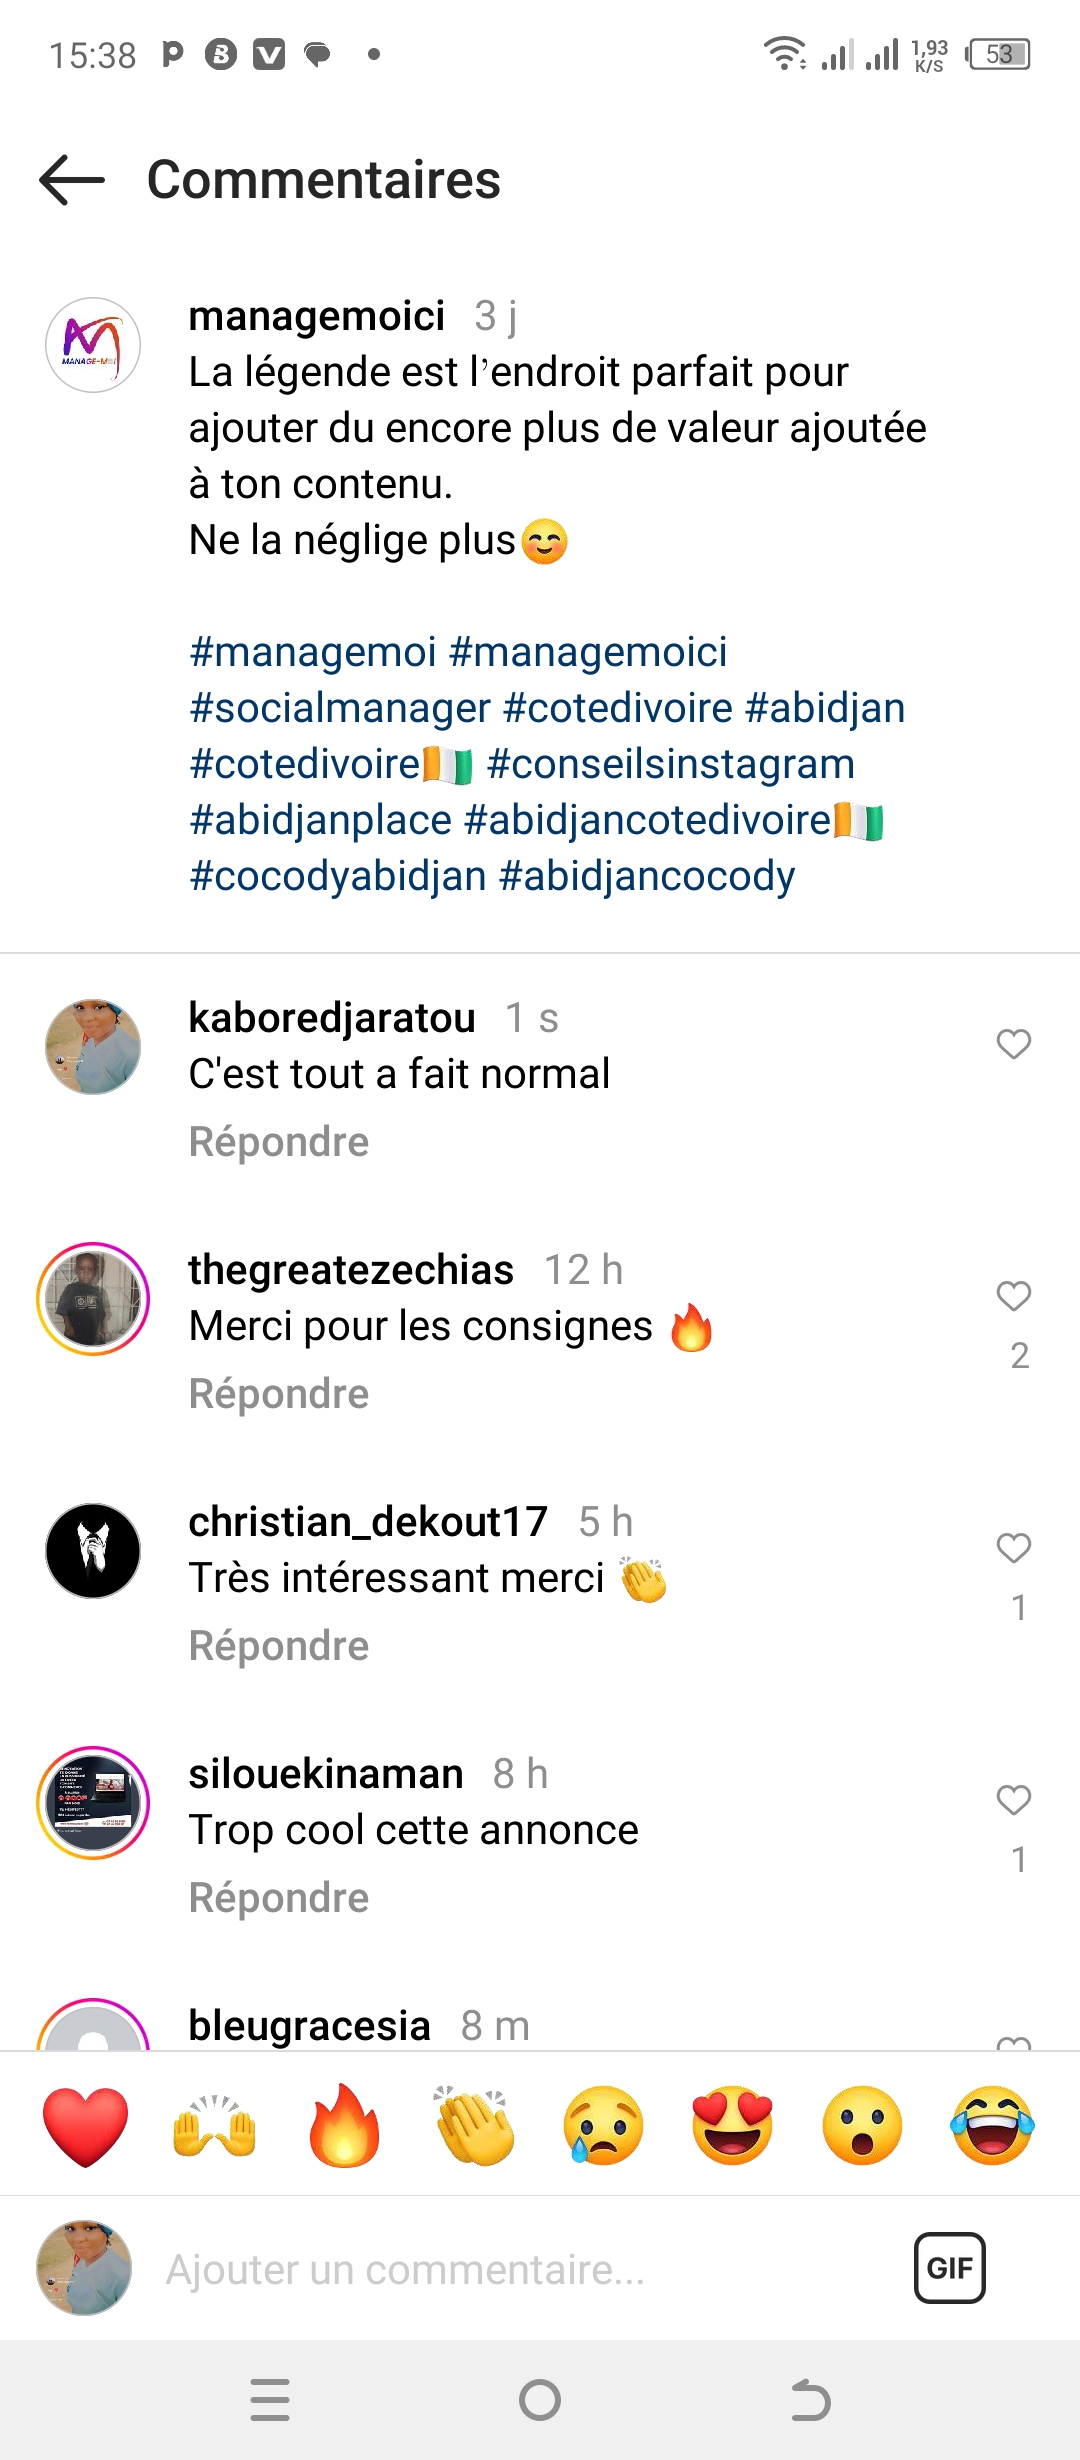The height and width of the screenshot is (2460, 1080).
Task: Like thegreatezechias's comment
Action: [x=1013, y=1296]
